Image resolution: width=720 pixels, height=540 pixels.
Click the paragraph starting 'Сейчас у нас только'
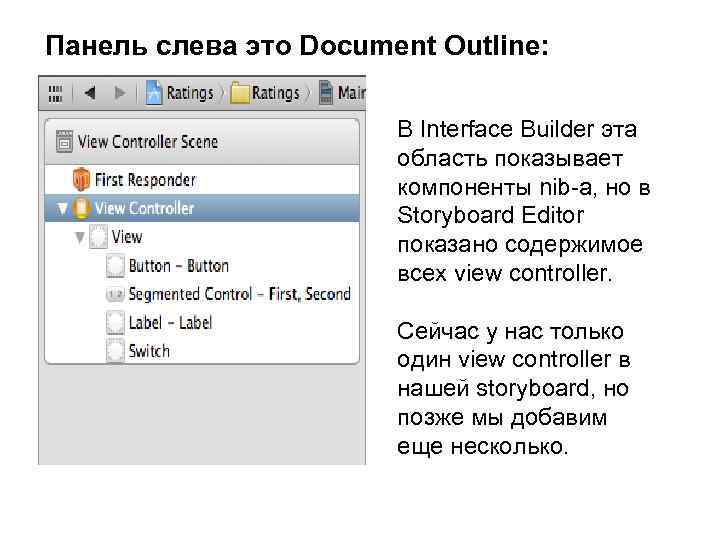514,388
